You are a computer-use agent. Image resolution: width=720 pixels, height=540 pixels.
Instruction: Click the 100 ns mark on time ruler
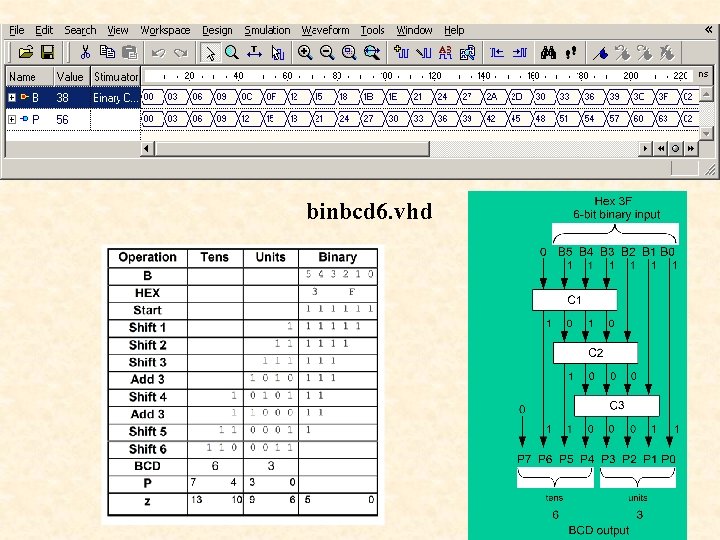pos(386,76)
